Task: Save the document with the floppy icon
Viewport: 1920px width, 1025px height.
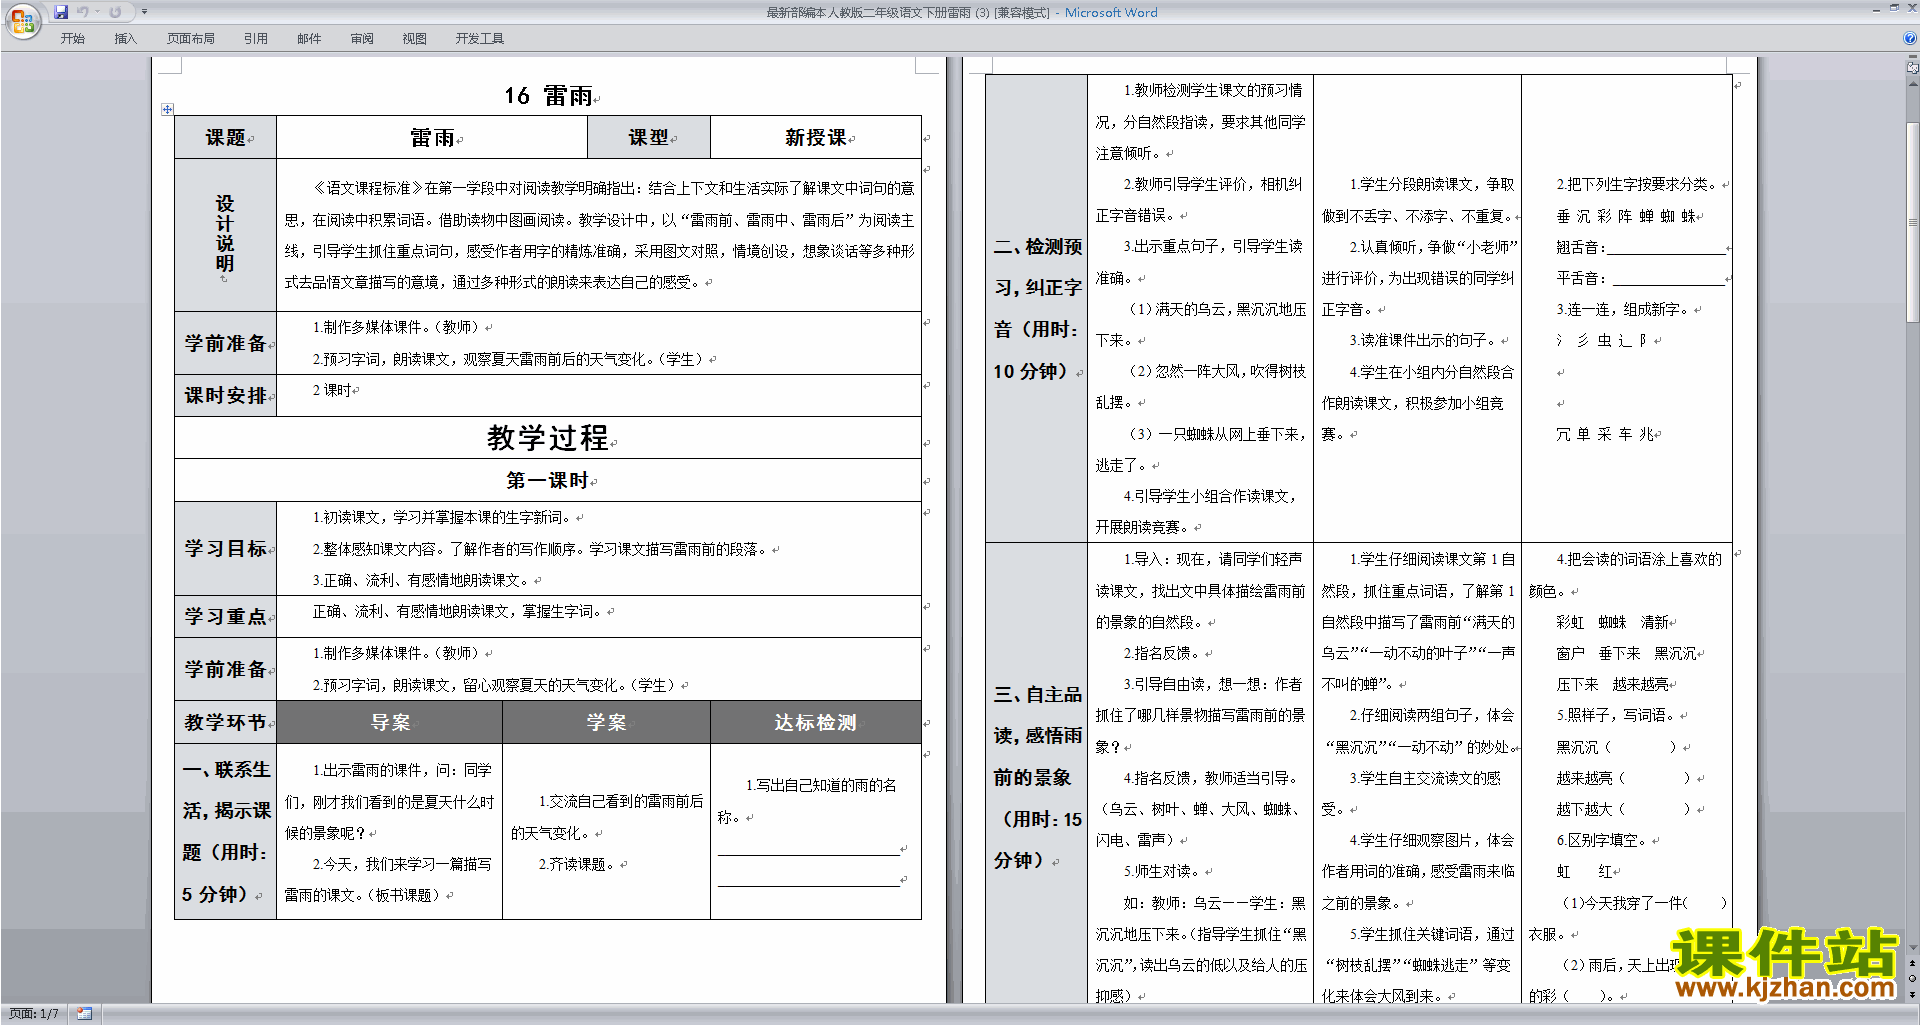Action: (x=61, y=12)
